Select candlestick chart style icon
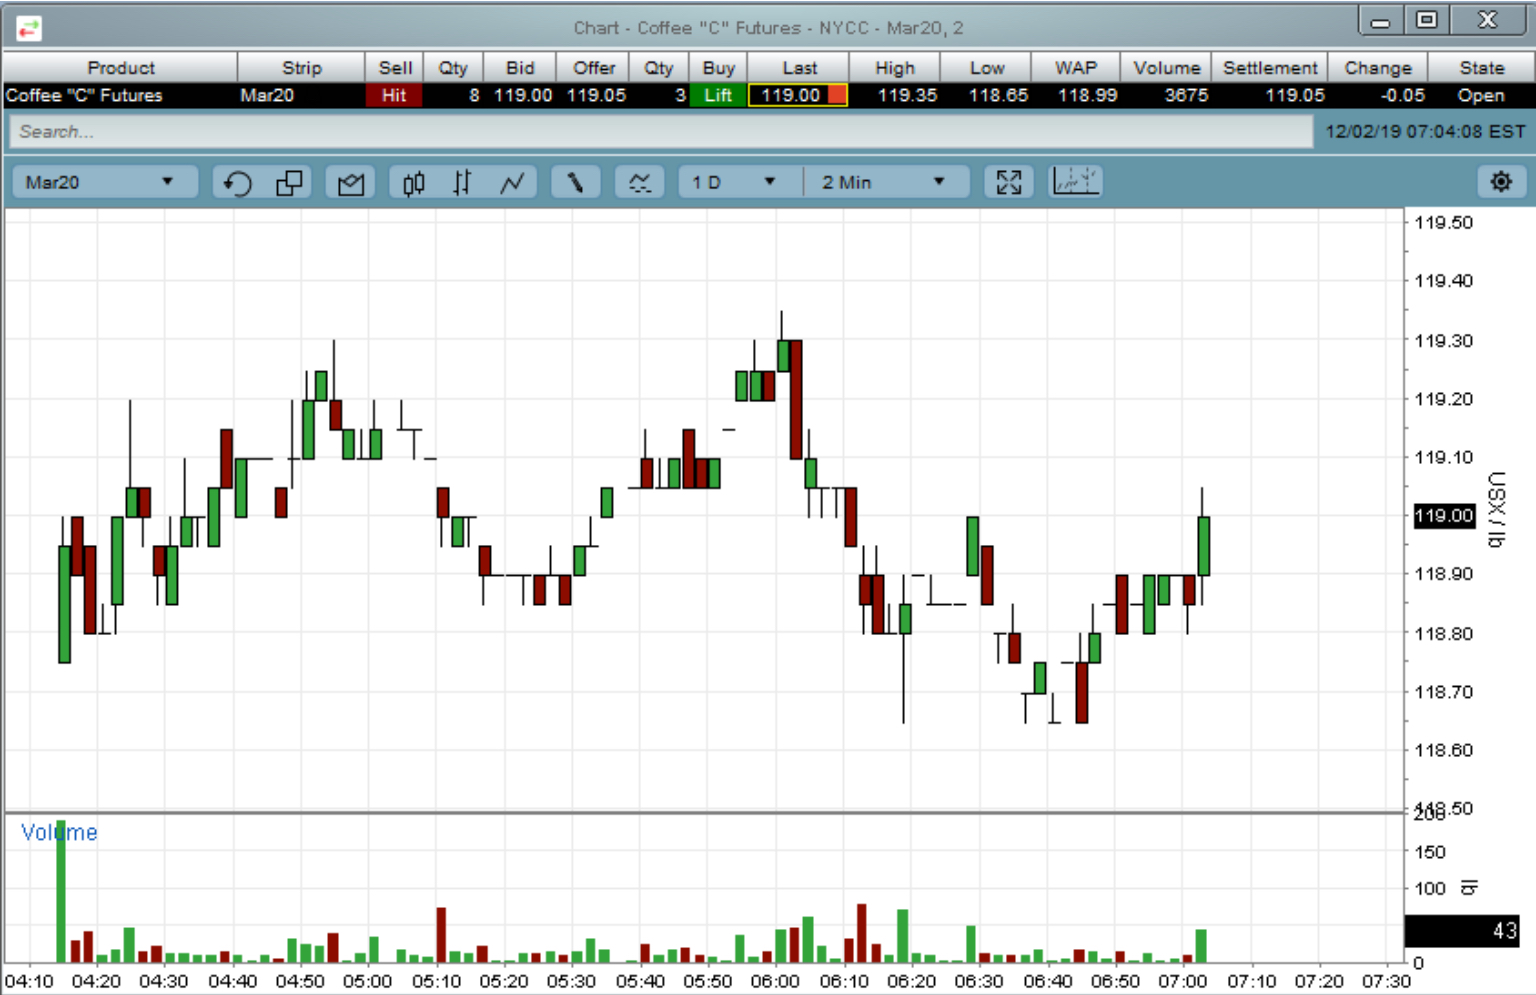 click(x=413, y=183)
